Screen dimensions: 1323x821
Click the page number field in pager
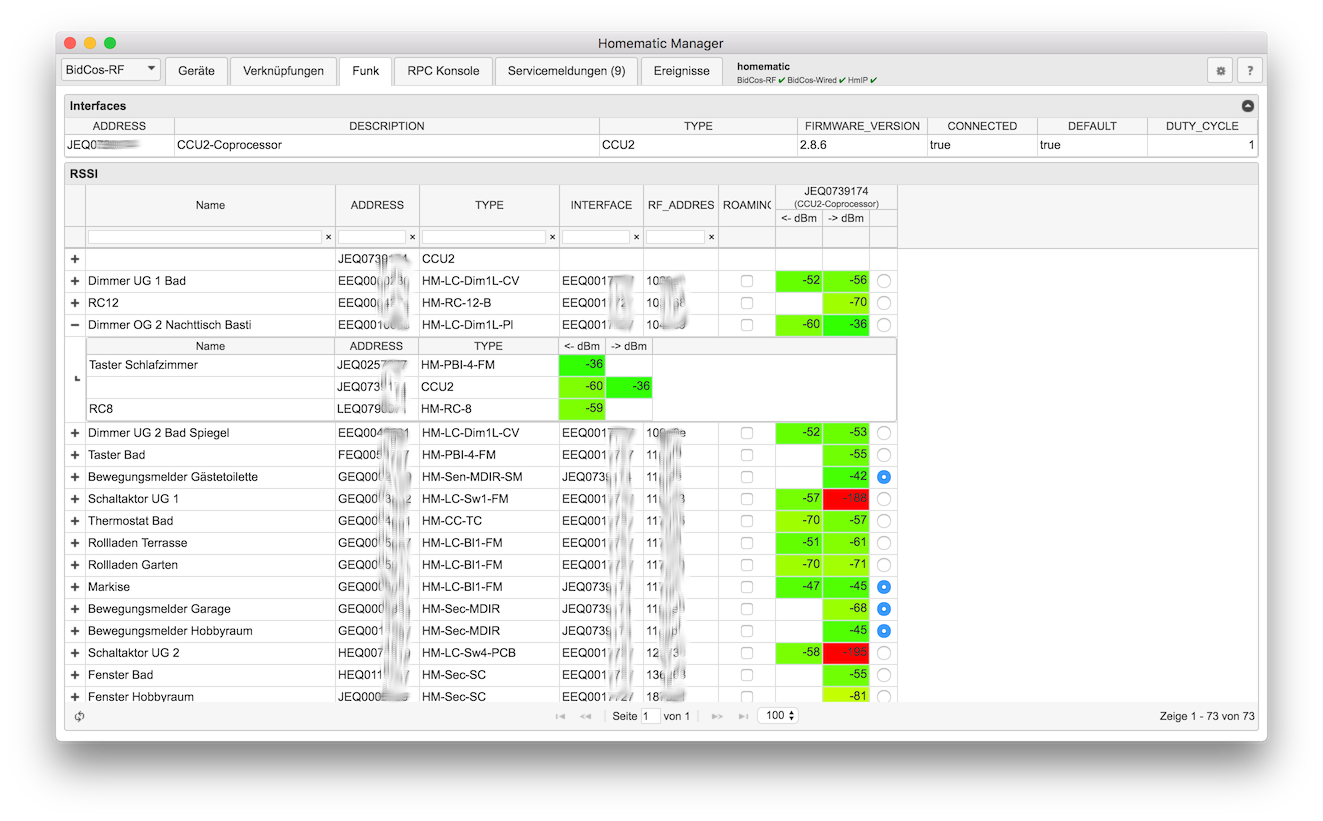(650, 716)
